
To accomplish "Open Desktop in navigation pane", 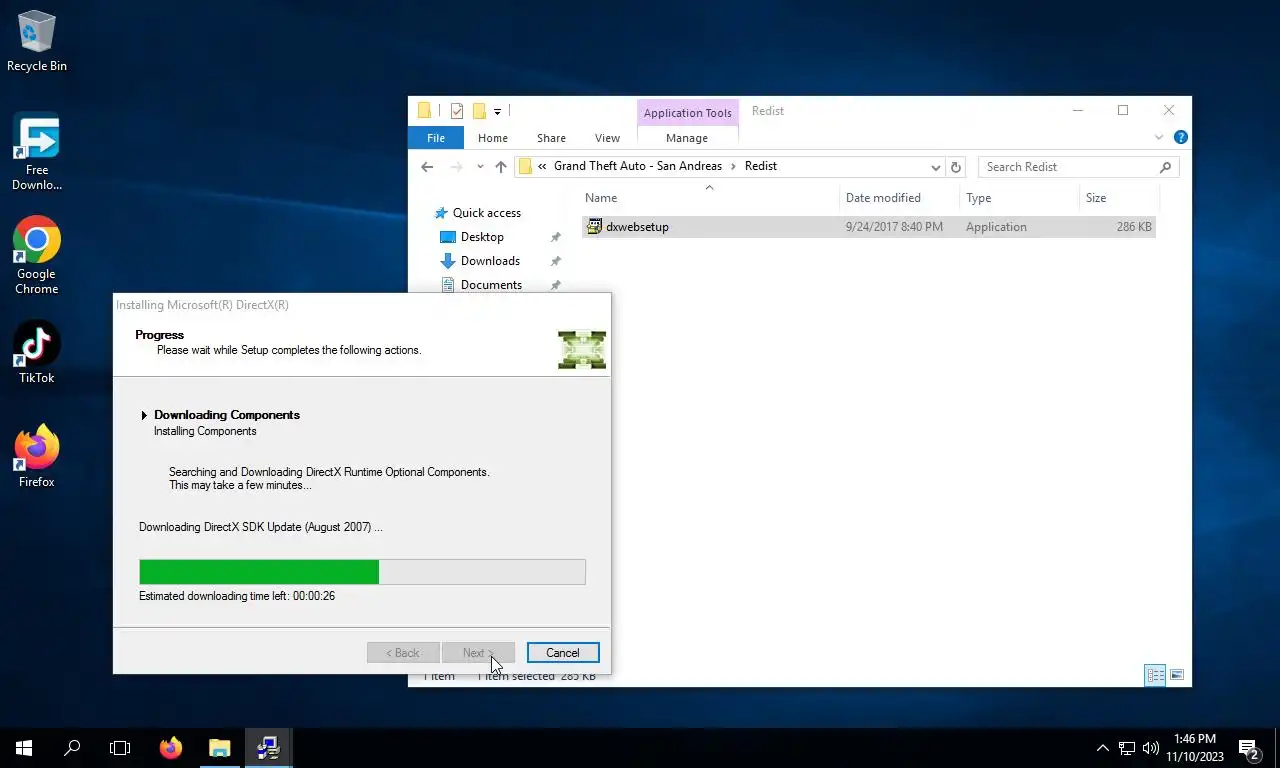I will [482, 237].
